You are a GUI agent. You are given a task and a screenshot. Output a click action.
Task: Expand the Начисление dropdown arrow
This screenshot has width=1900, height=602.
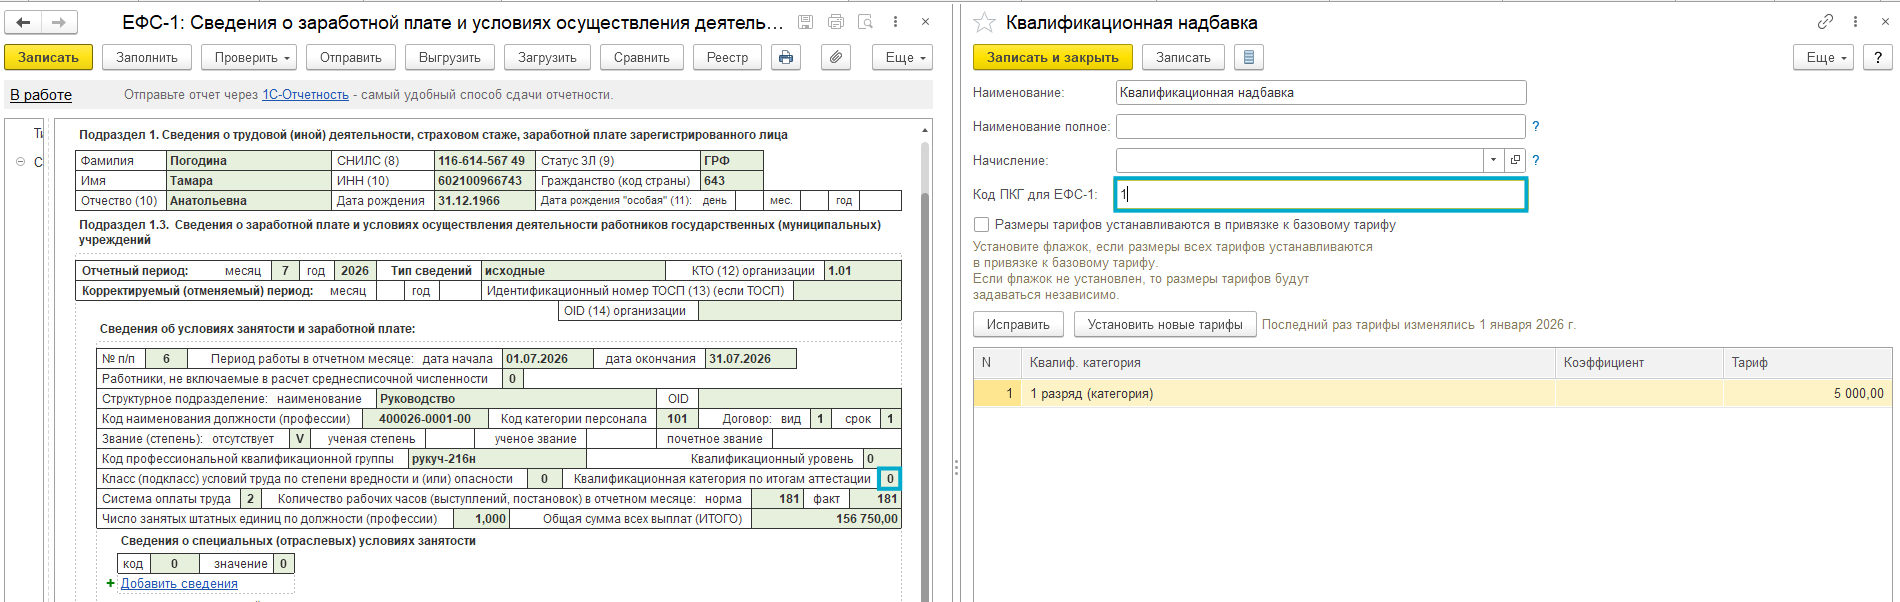[x=1494, y=160]
